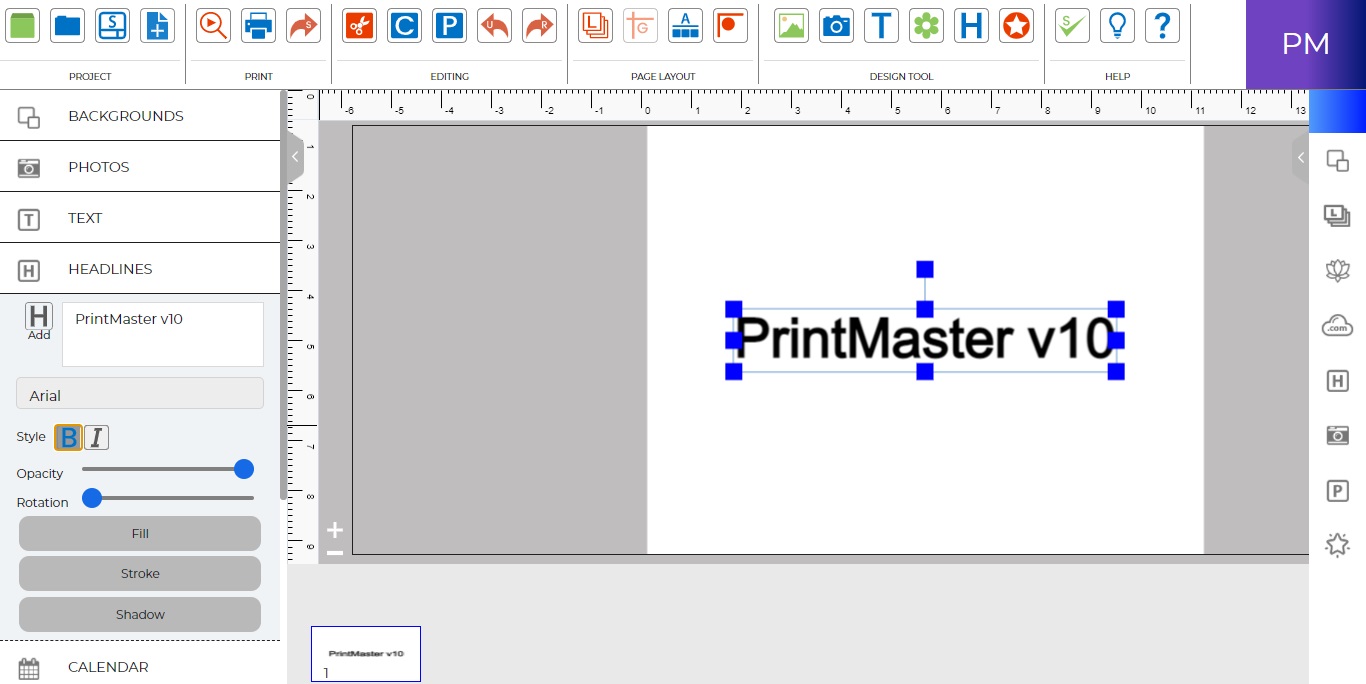Click the Shadow button
Image resolution: width=1366 pixels, height=684 pixels.
pos(140,614)
